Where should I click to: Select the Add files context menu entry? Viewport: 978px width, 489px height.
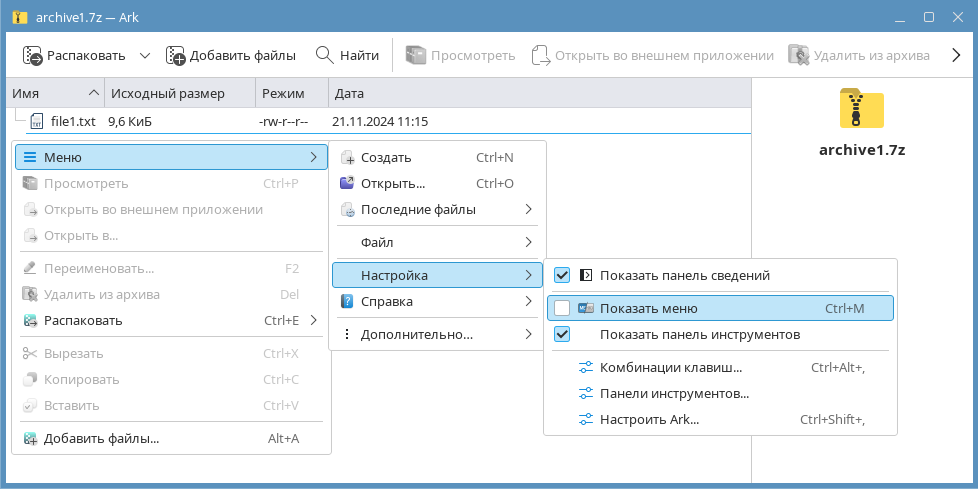pyautogui.click(x=100, y=438)
